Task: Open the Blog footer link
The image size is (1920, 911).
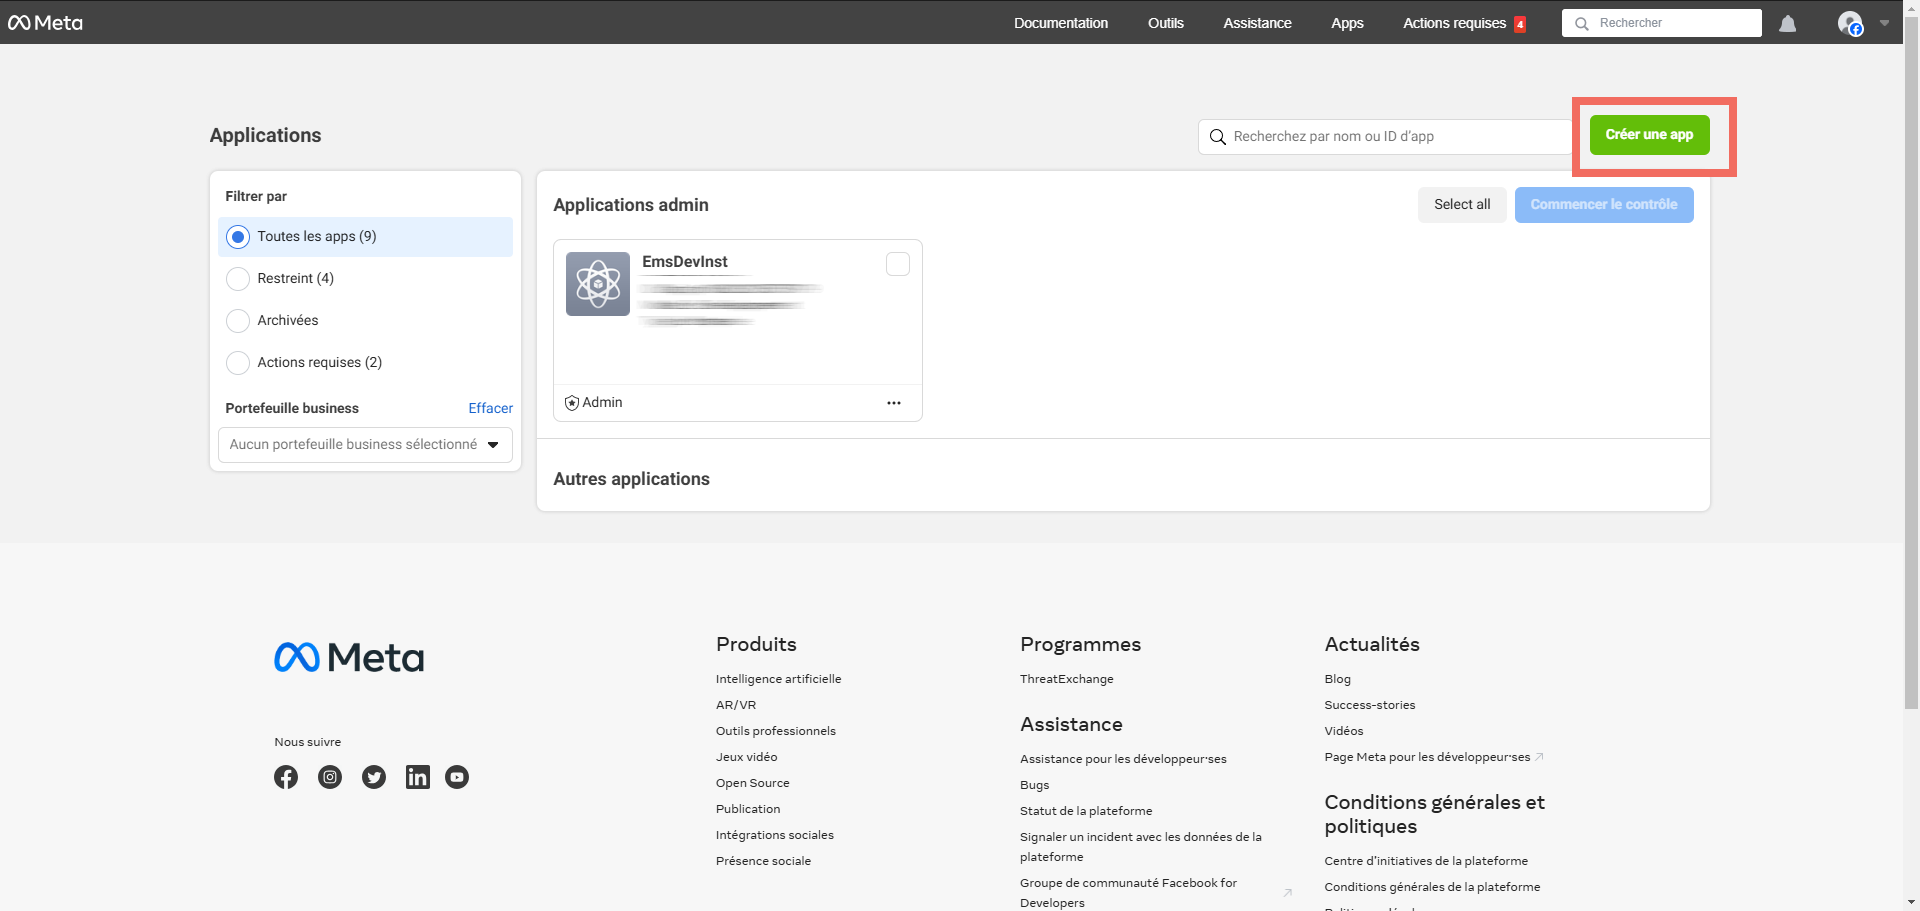Action: (x=1337, y=679)
